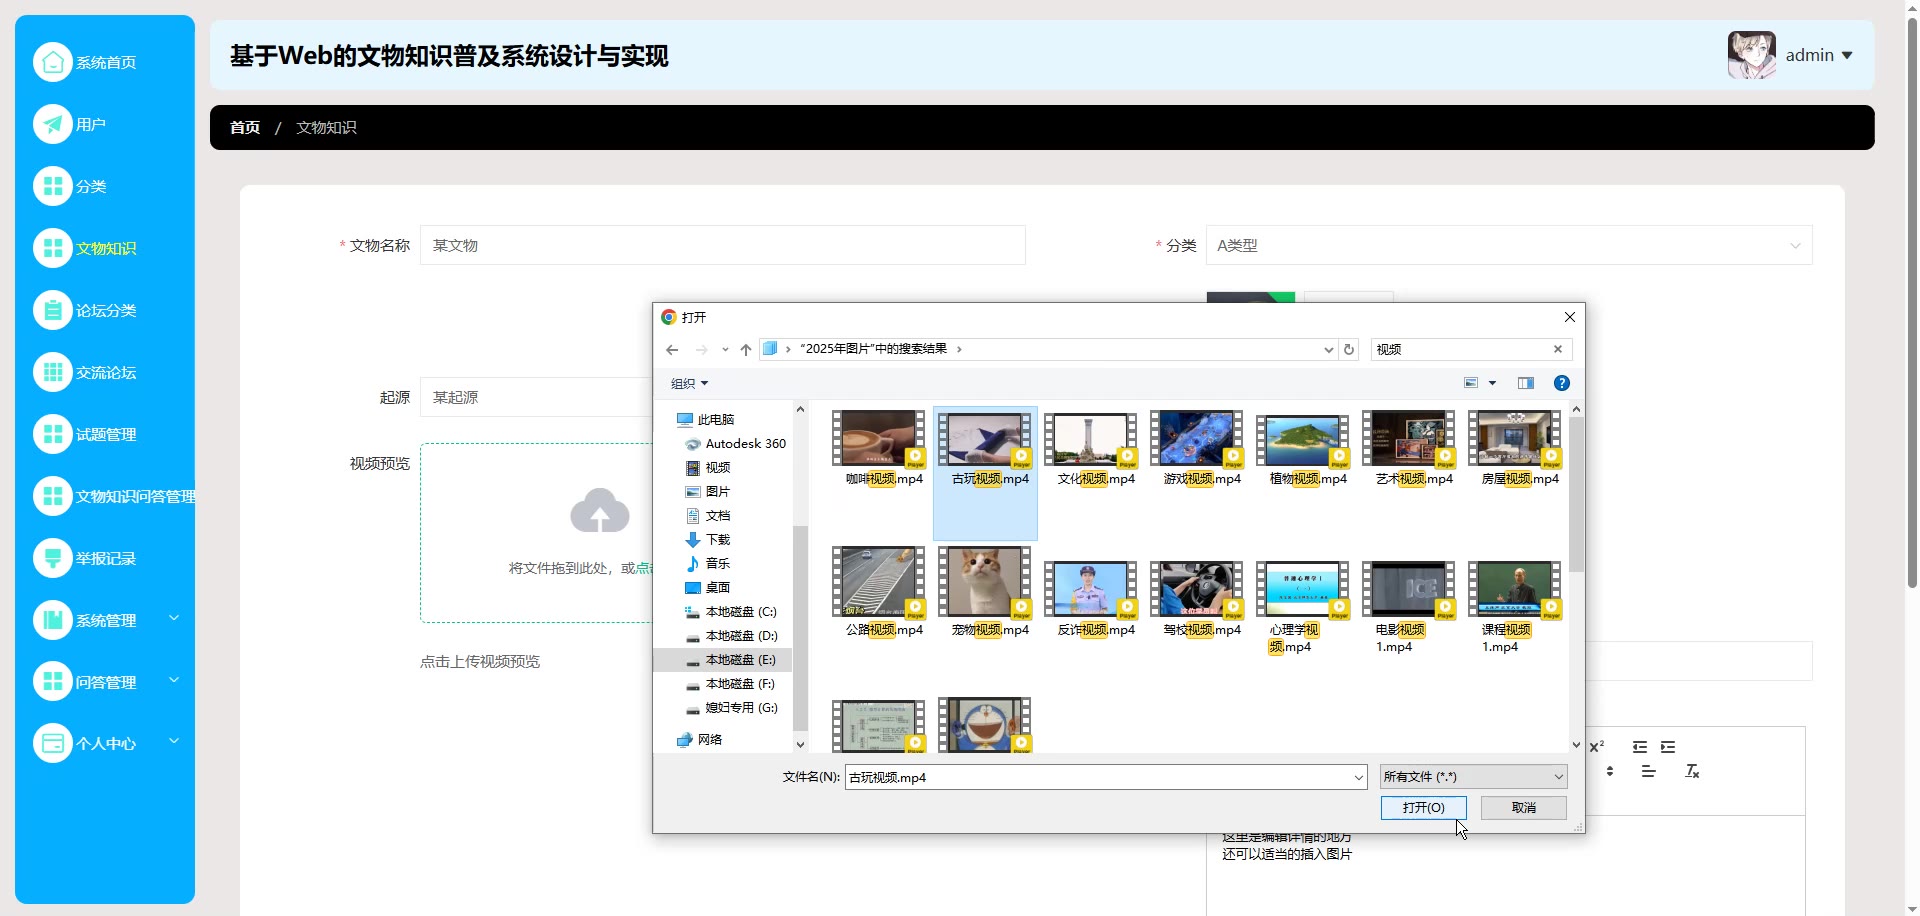The width and height of the screenshot is (1920, 916).
Task: Toggle the preview pane icon
Action: coord(1525,383)
